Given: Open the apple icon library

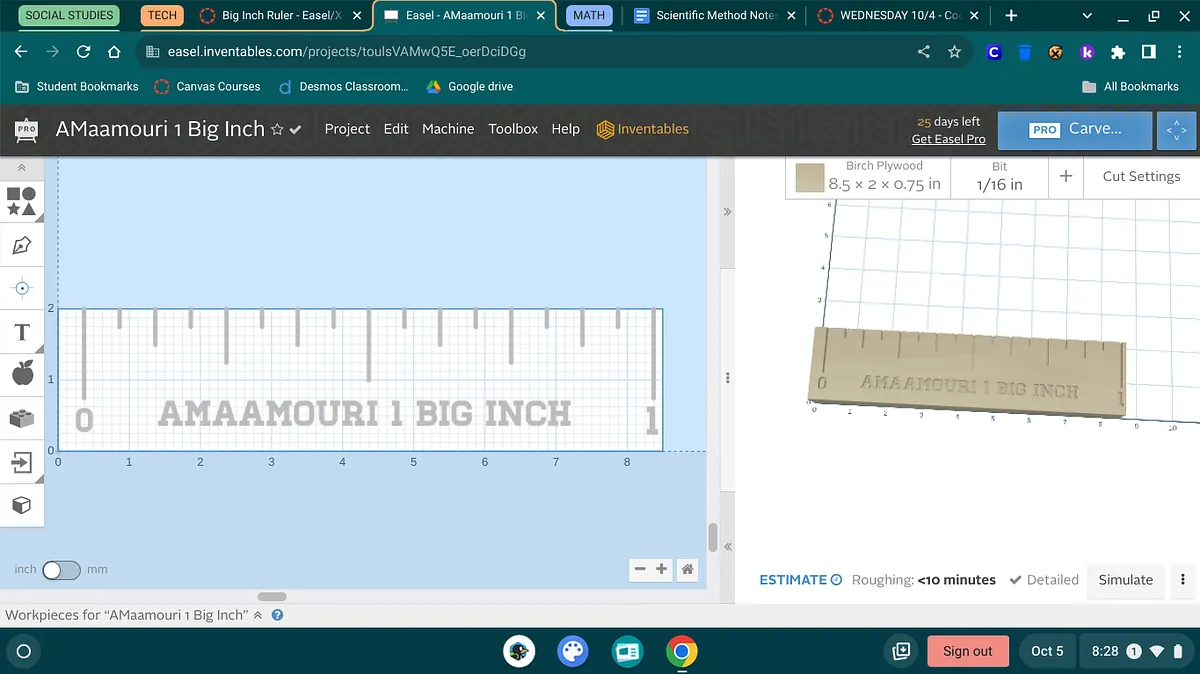Looking at the screenshot, I should click(22, 374).
